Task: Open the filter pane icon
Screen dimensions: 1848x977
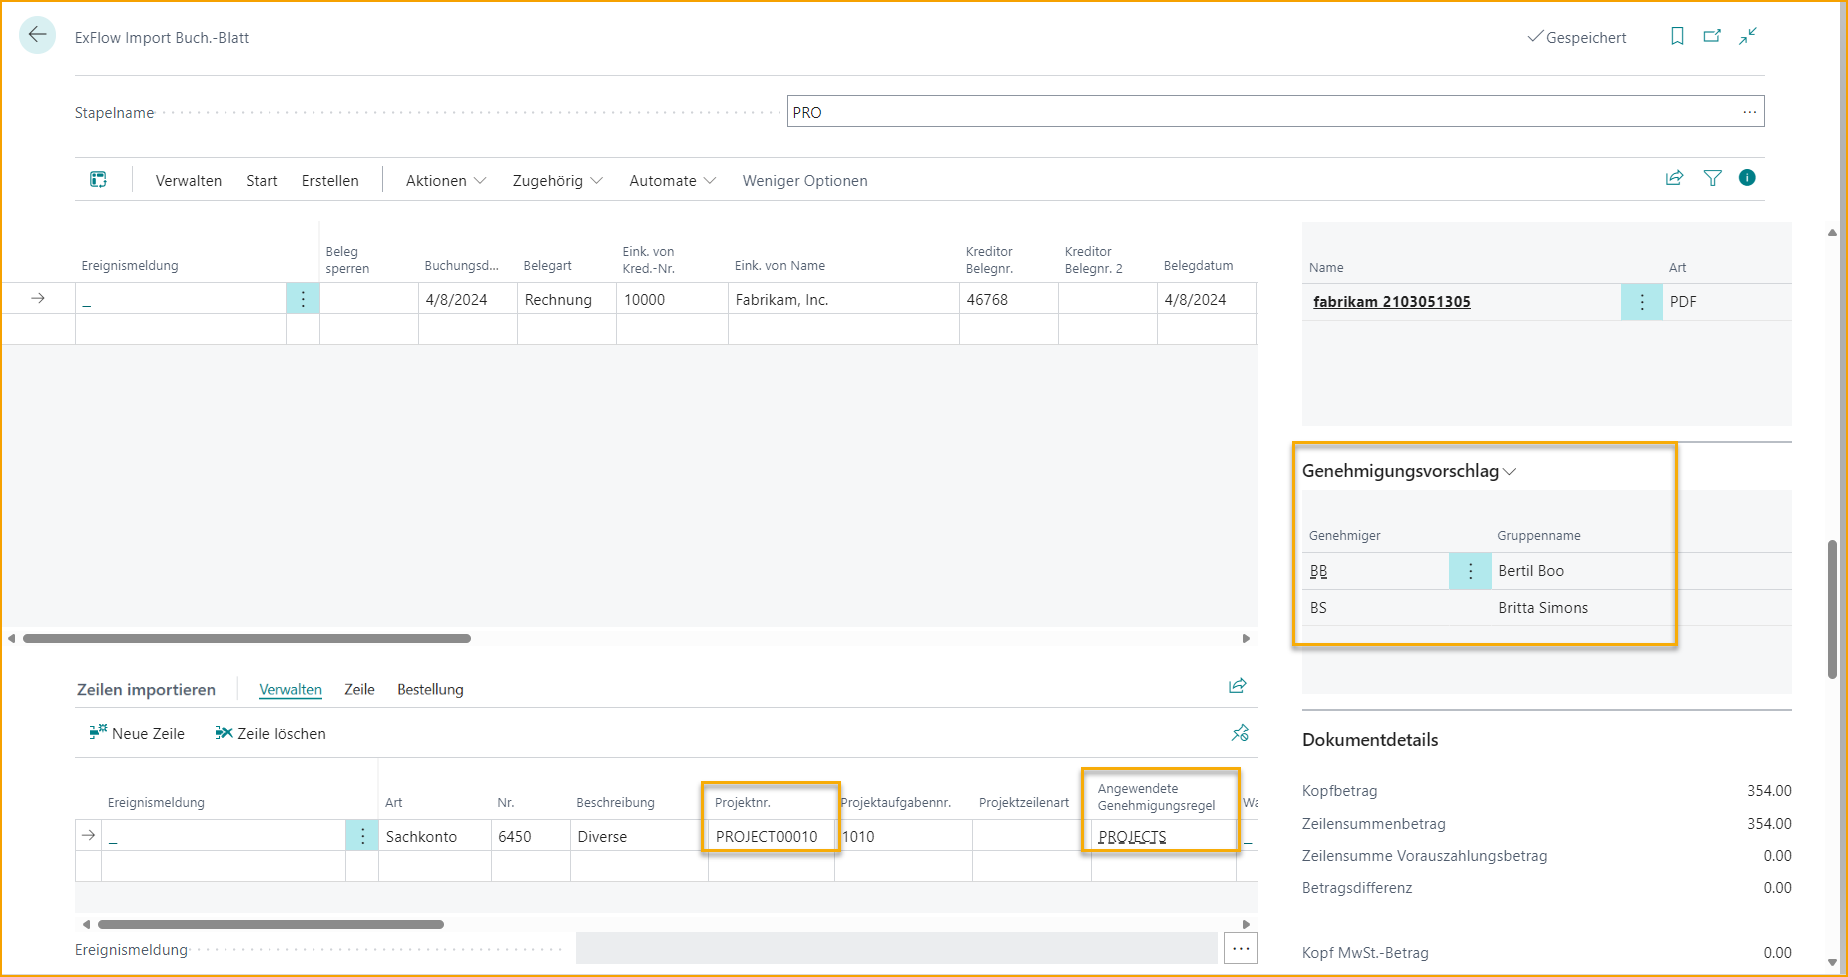Action: point(1712,178)
